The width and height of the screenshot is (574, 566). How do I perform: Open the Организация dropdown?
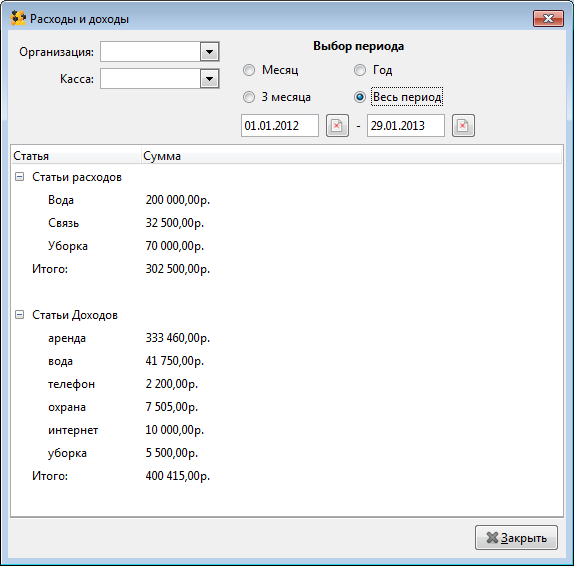click(209, 52)
